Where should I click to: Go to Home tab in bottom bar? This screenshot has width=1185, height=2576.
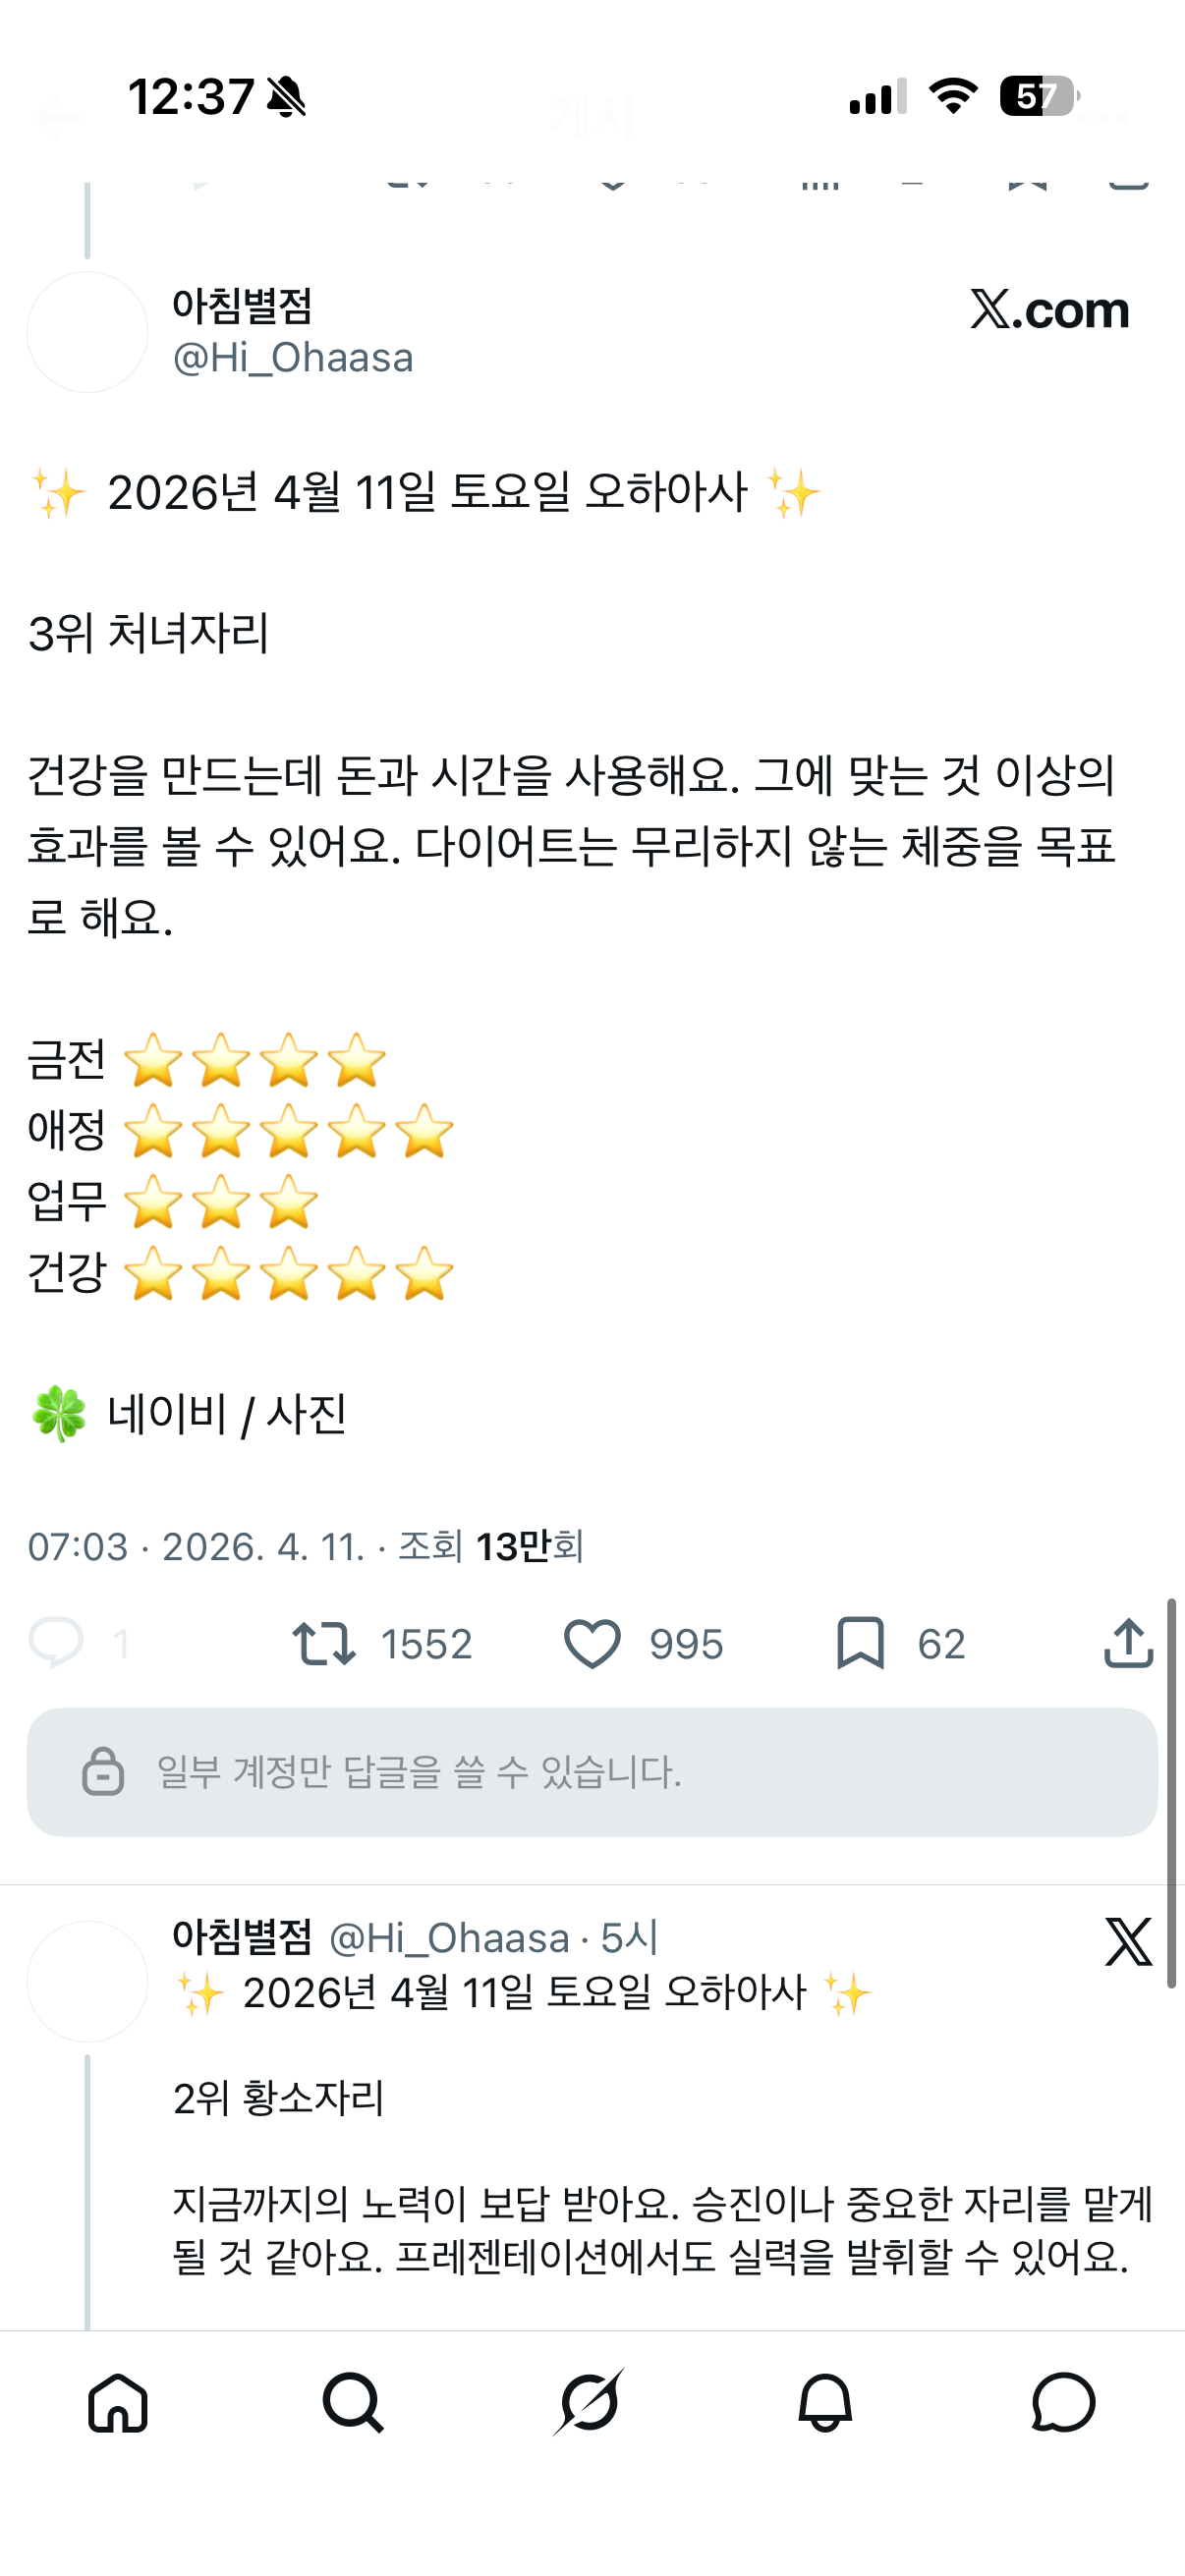tap(118, 2402)
